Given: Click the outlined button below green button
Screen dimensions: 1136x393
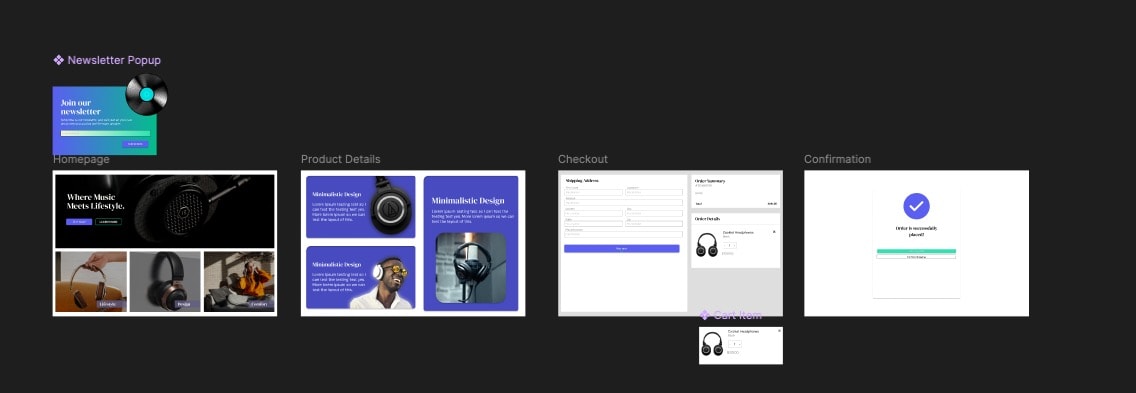Looking at the screenshot, I should (x=916, y=257).
